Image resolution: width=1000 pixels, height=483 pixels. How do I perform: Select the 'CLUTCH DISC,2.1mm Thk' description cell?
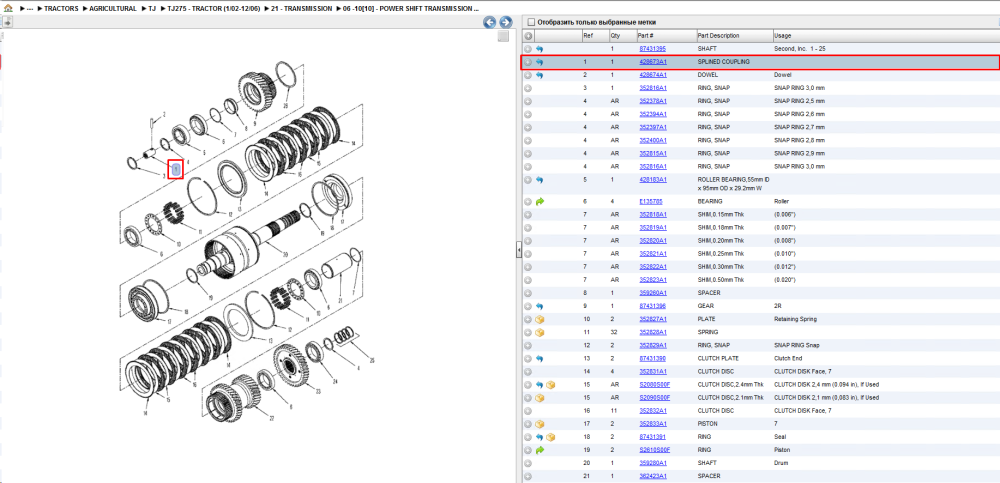pos(730,398)
